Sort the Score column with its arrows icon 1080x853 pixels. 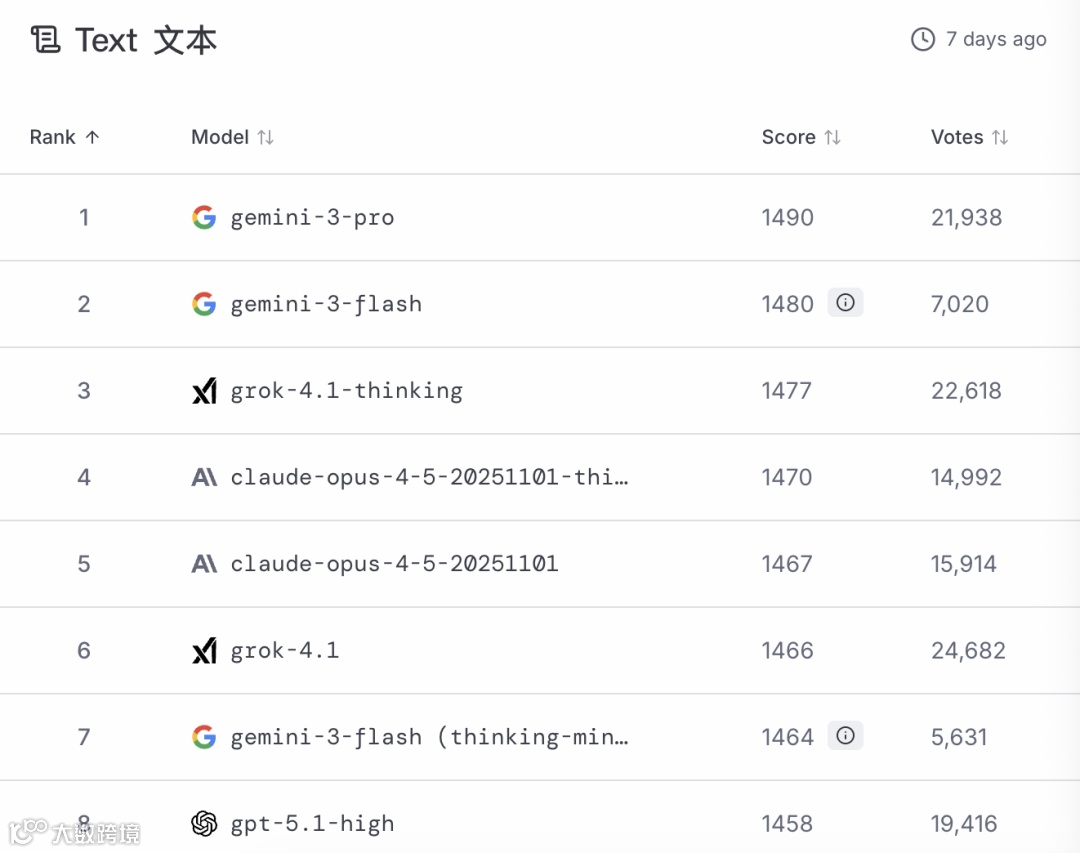coord(833,137)
